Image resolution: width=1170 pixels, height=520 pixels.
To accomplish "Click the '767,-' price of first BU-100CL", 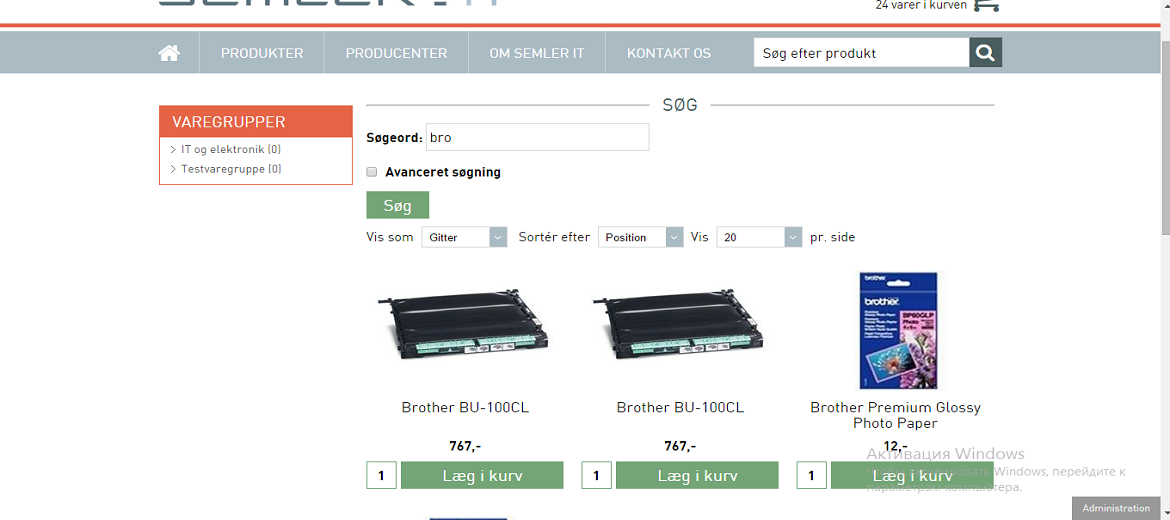I will pyautogui.click(x=465, y=446).
